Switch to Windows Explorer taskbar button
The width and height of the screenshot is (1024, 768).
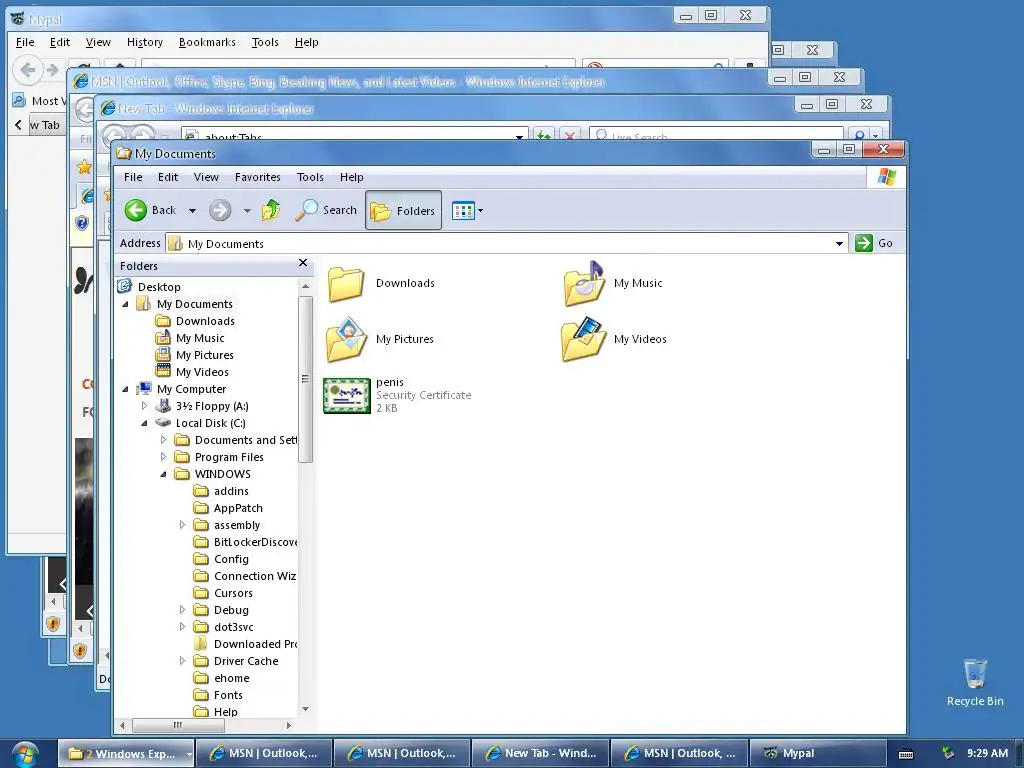pos(125,754)
